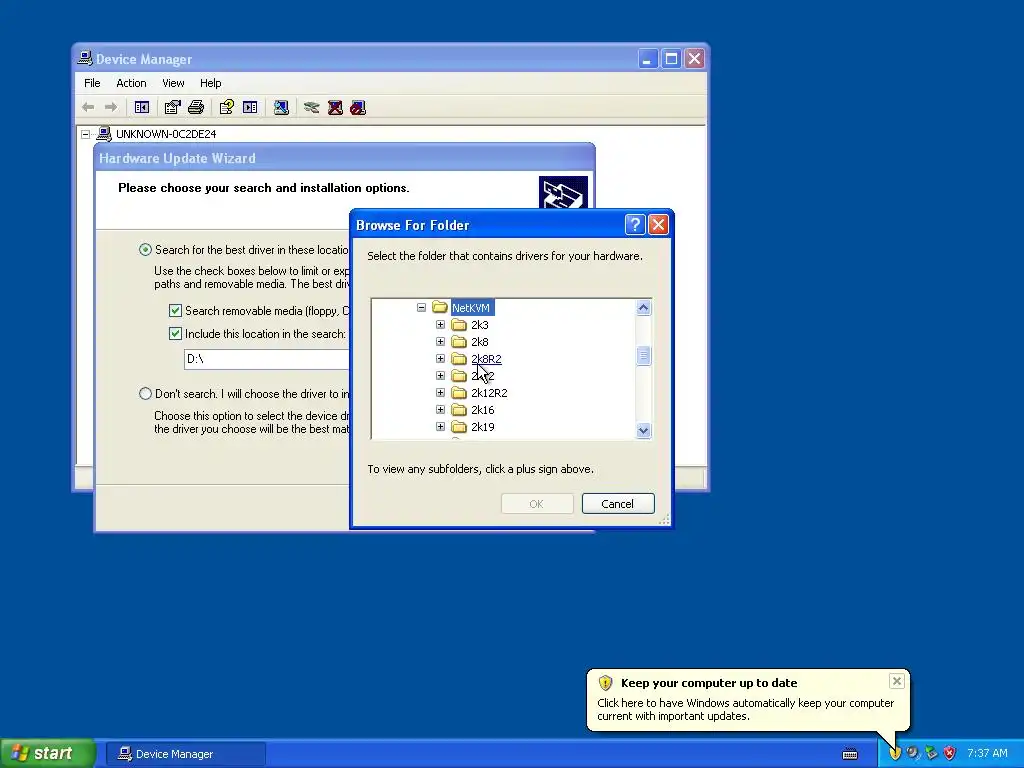Screen dimensions: 1024x768
Task: Click the Update Driver toolbar icon
Action: tap(312, 107)
